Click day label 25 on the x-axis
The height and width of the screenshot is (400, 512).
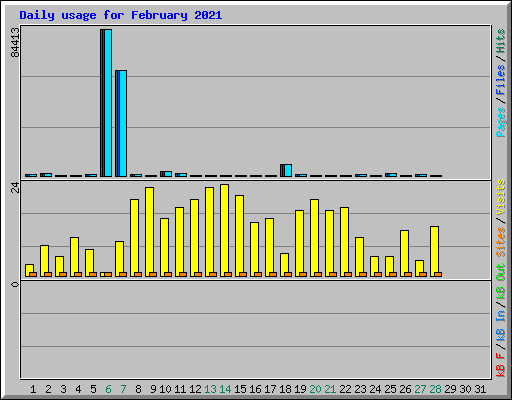[390, 389]
